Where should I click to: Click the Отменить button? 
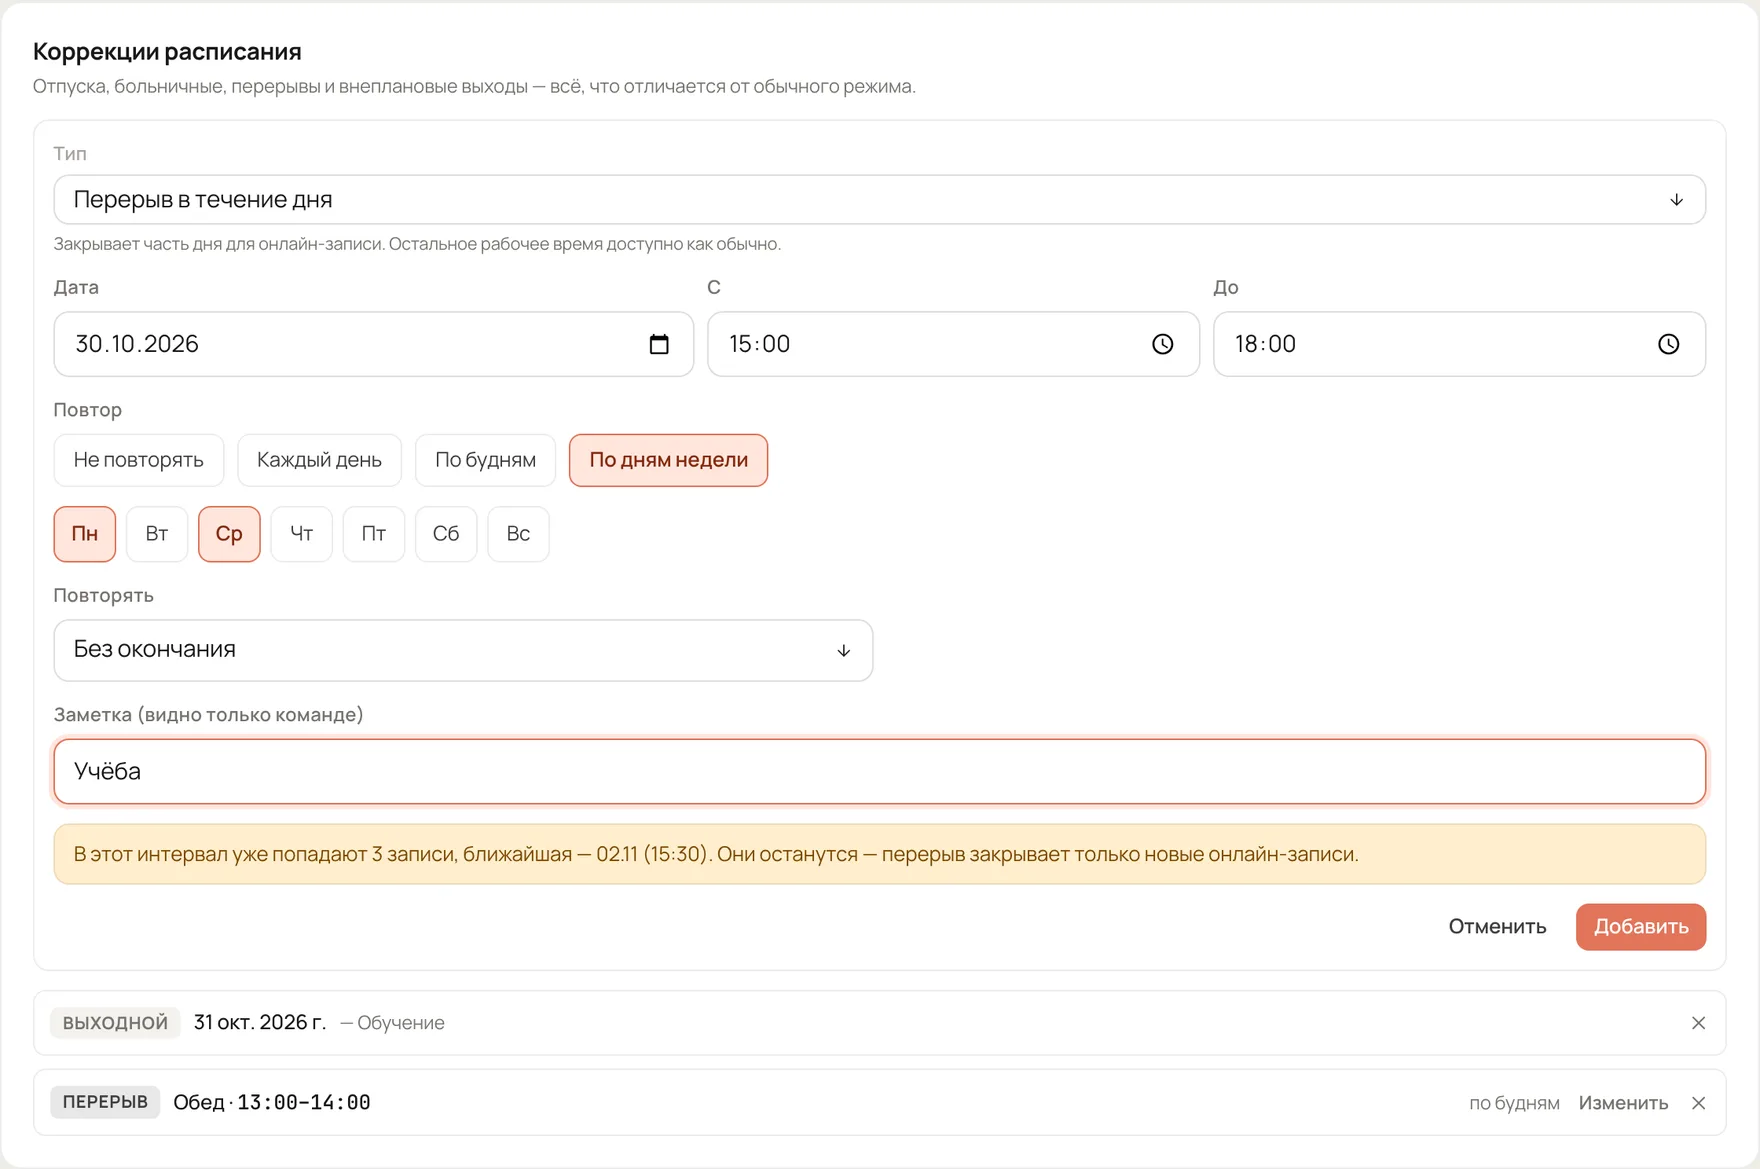tap(1497, 927)
